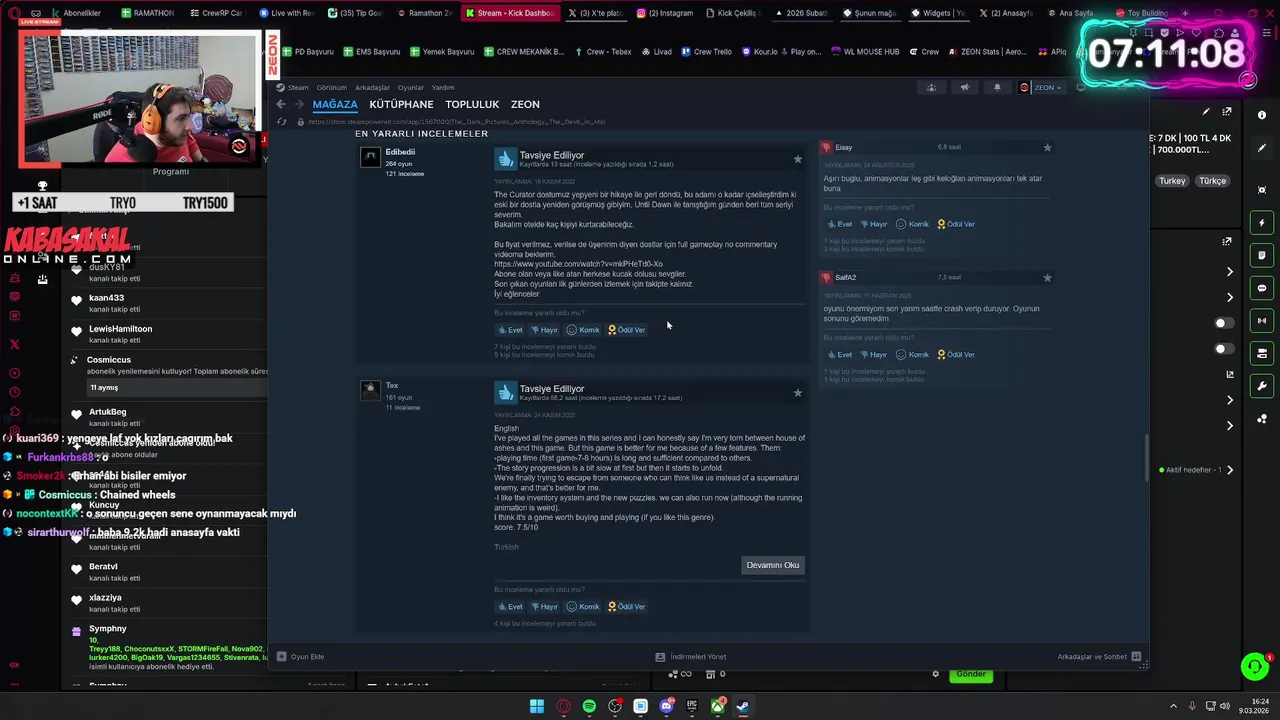Screen dimensions: 1280x720
Task: Open the KÜTÜPHANE tab in Steam
Action: (401, 104)
